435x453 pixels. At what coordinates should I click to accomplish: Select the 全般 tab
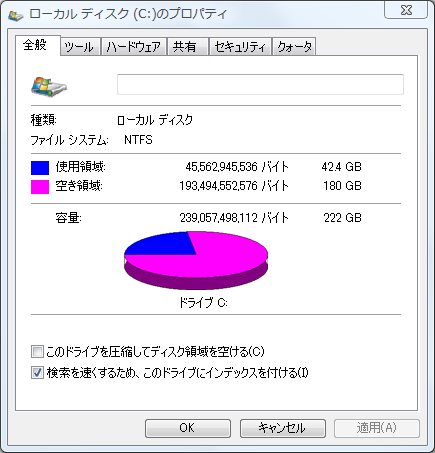35,45
